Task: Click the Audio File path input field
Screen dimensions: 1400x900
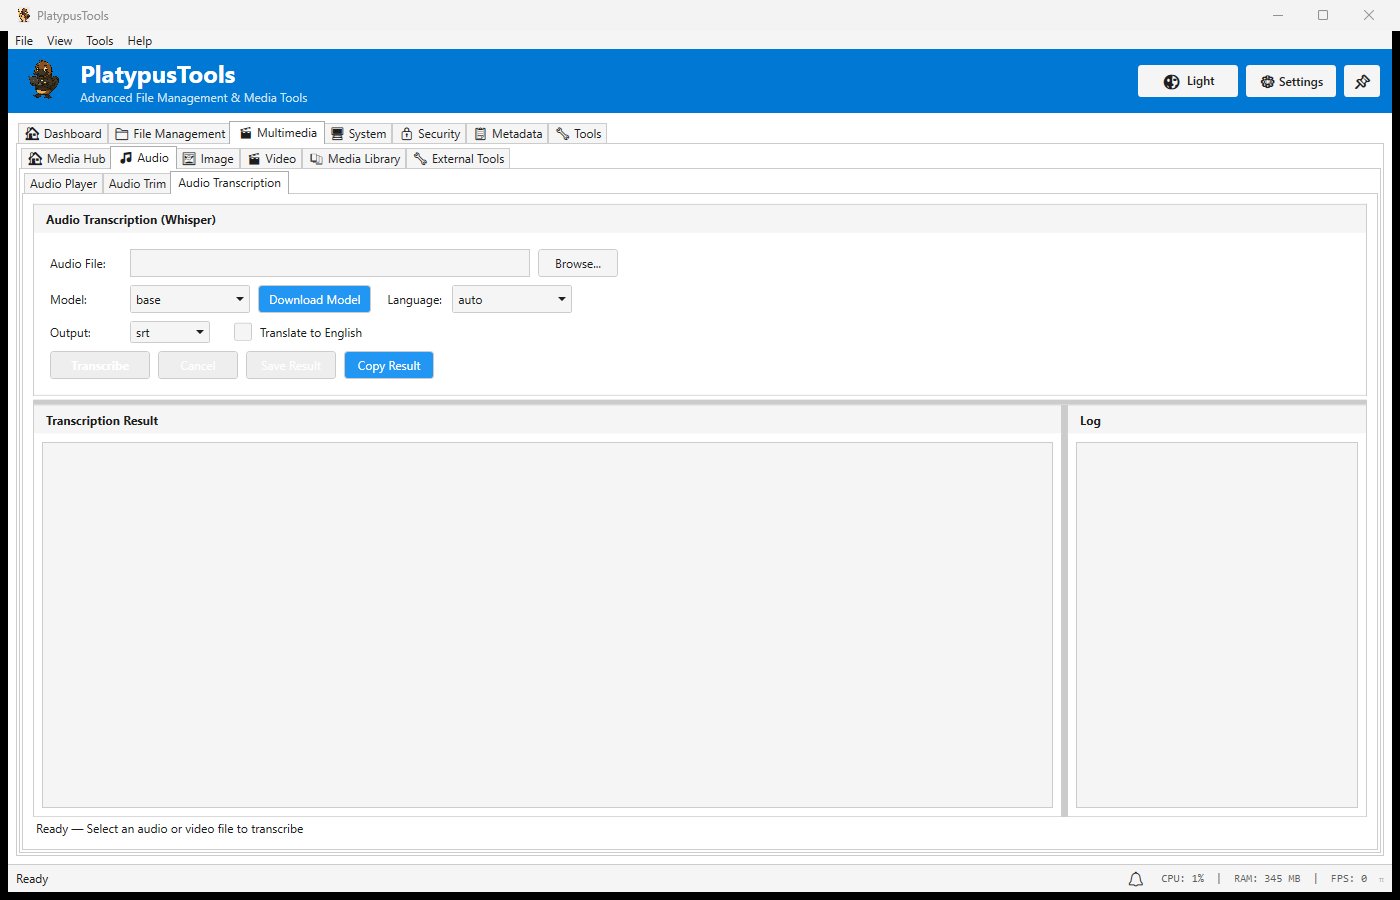Action: [x=330, y=264]
